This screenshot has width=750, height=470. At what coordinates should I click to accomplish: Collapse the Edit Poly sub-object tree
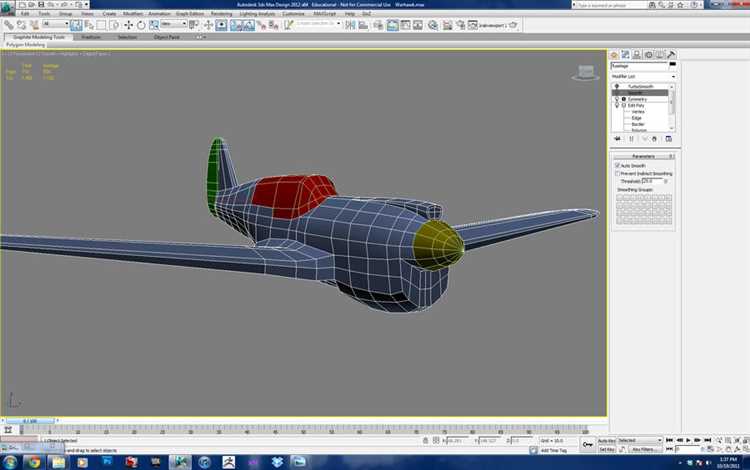[x=624, y=105]
